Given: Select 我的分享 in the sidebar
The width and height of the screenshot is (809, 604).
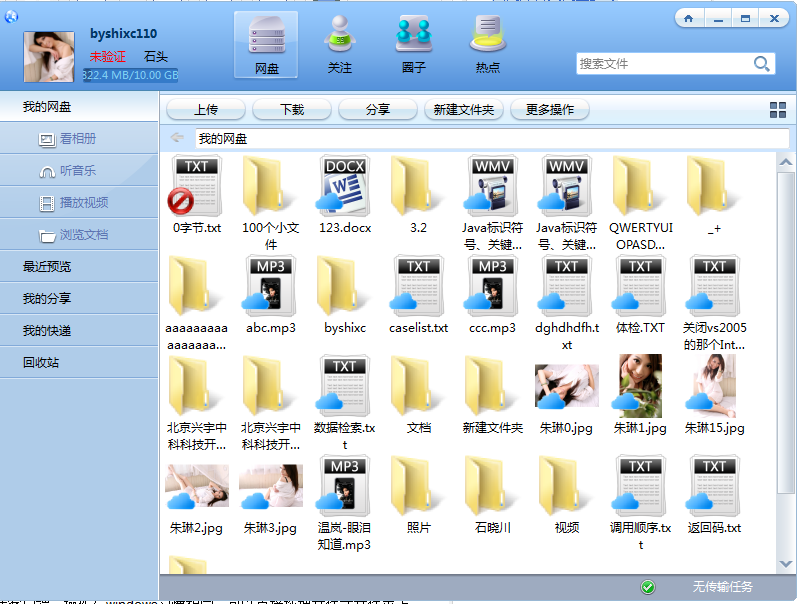Looking at the screenshot, I should click(x=79, y=299).
